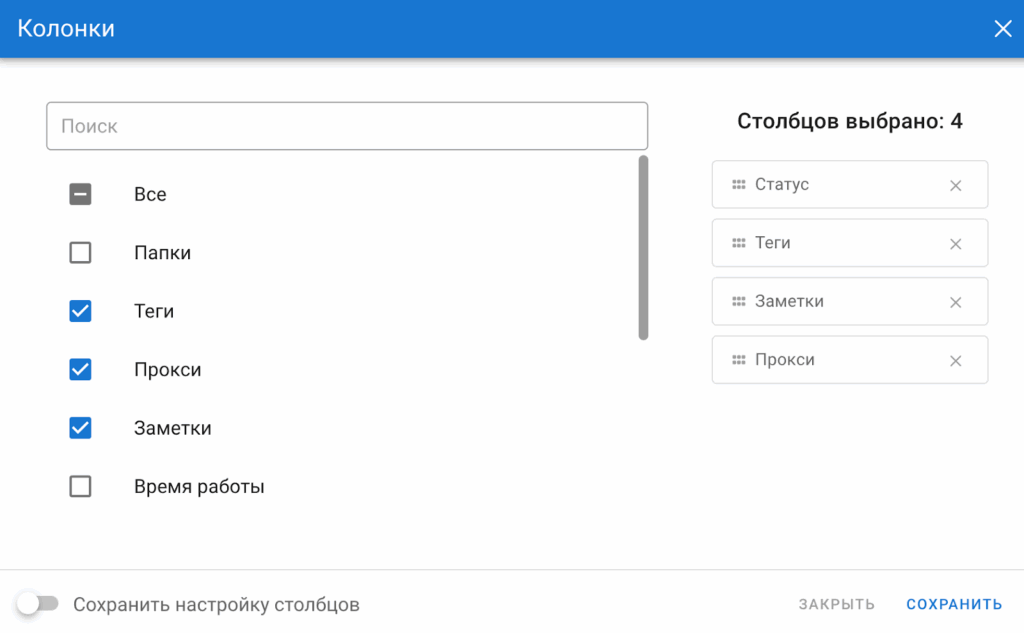The image size is (1024, 633).
Task: Remove the Статус column with its X icon
Action: coord(955,185)
